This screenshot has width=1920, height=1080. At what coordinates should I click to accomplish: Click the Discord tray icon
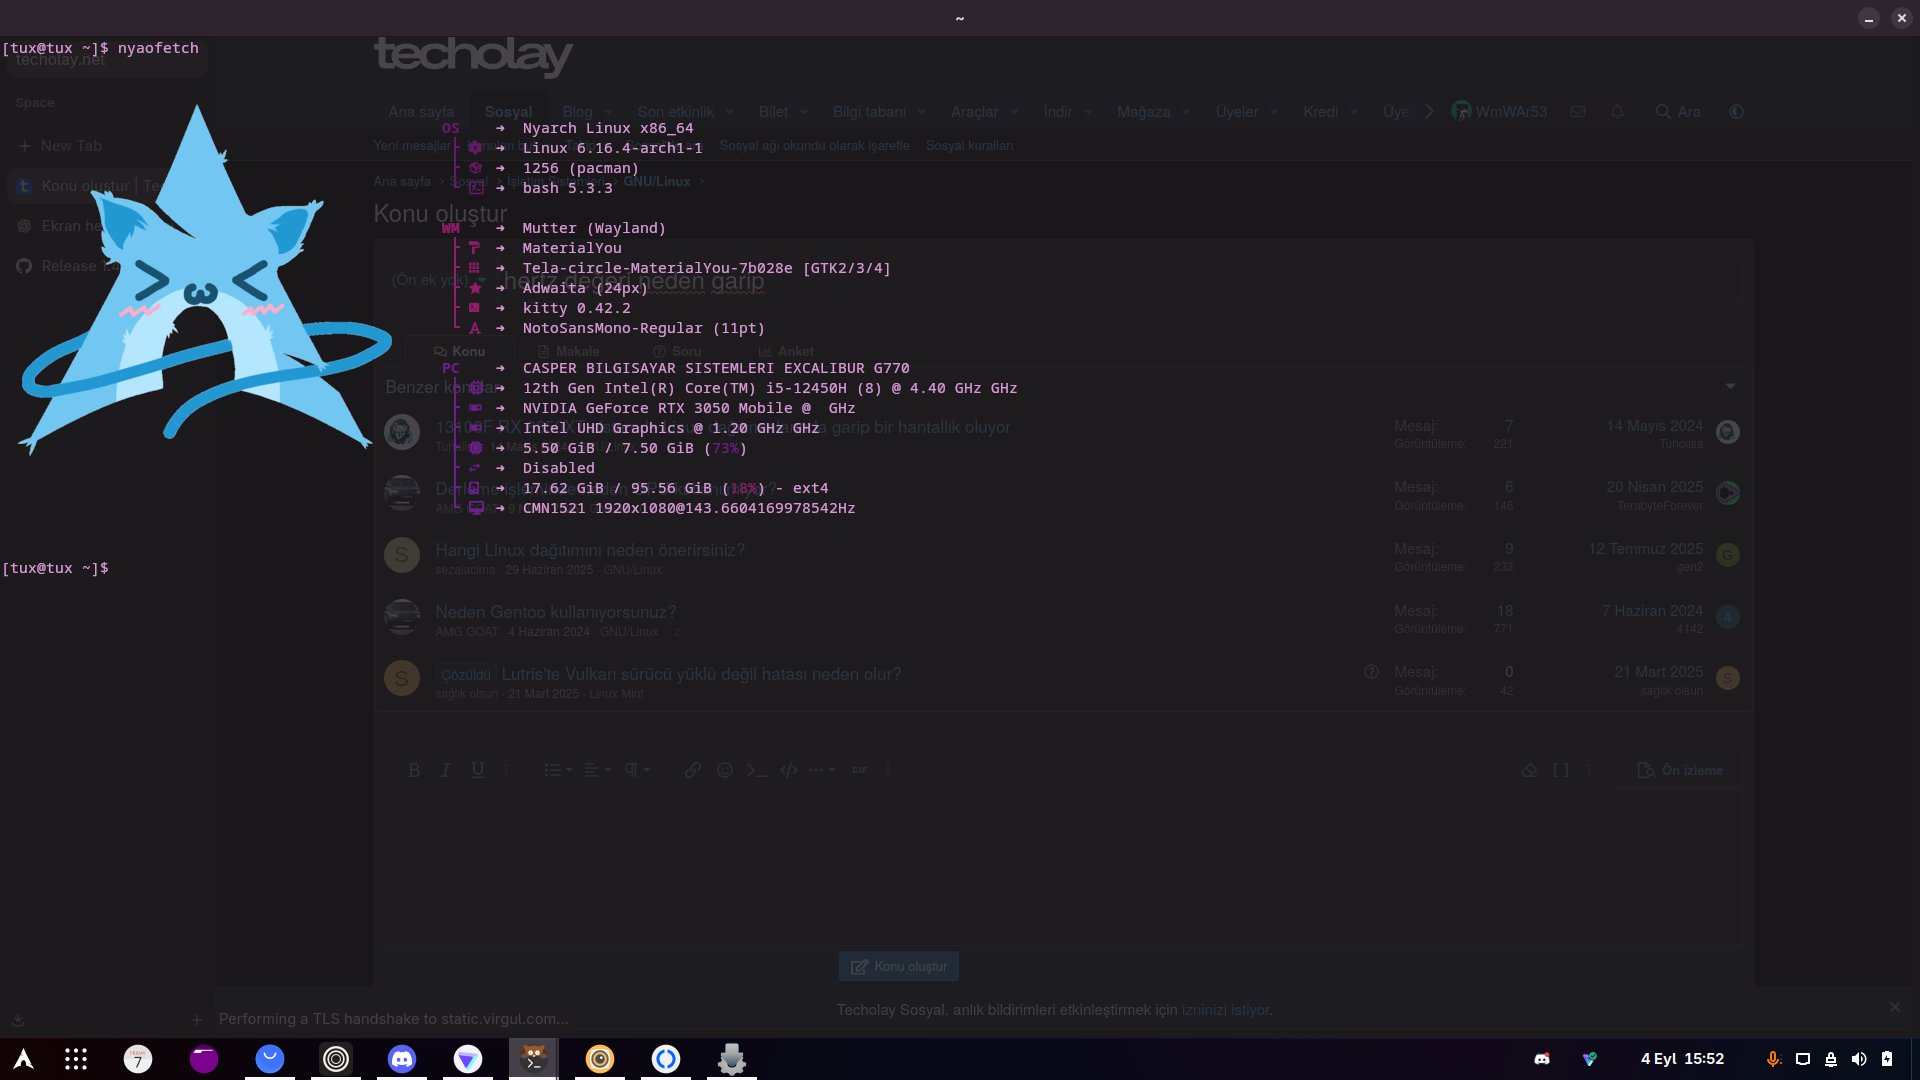click(x=1542, y=1059)
